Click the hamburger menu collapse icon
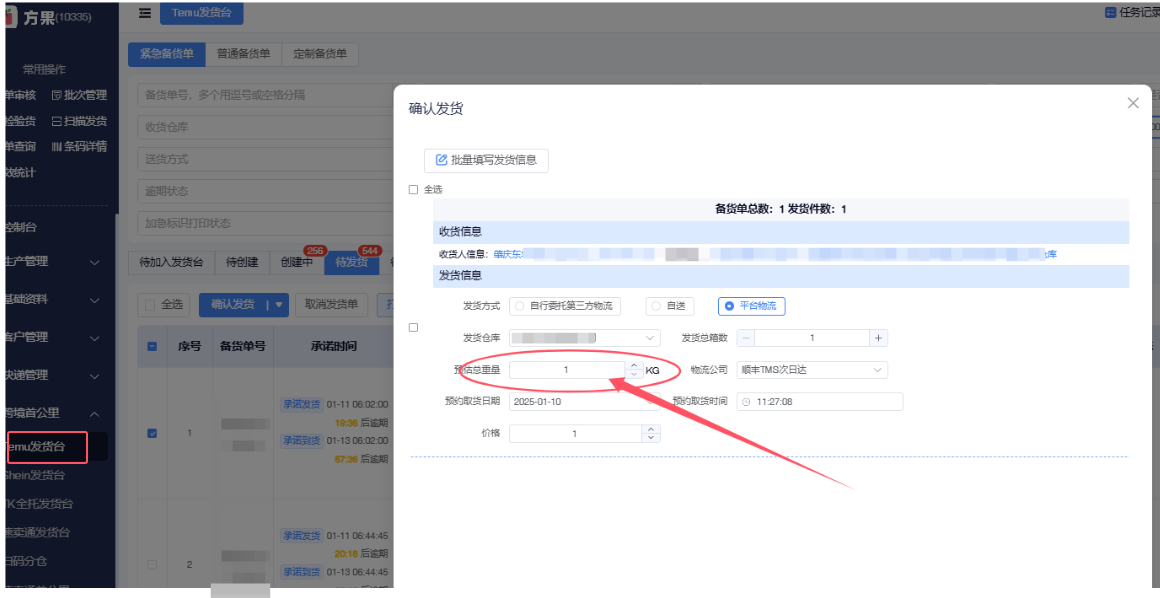 (x=145, y=13)
